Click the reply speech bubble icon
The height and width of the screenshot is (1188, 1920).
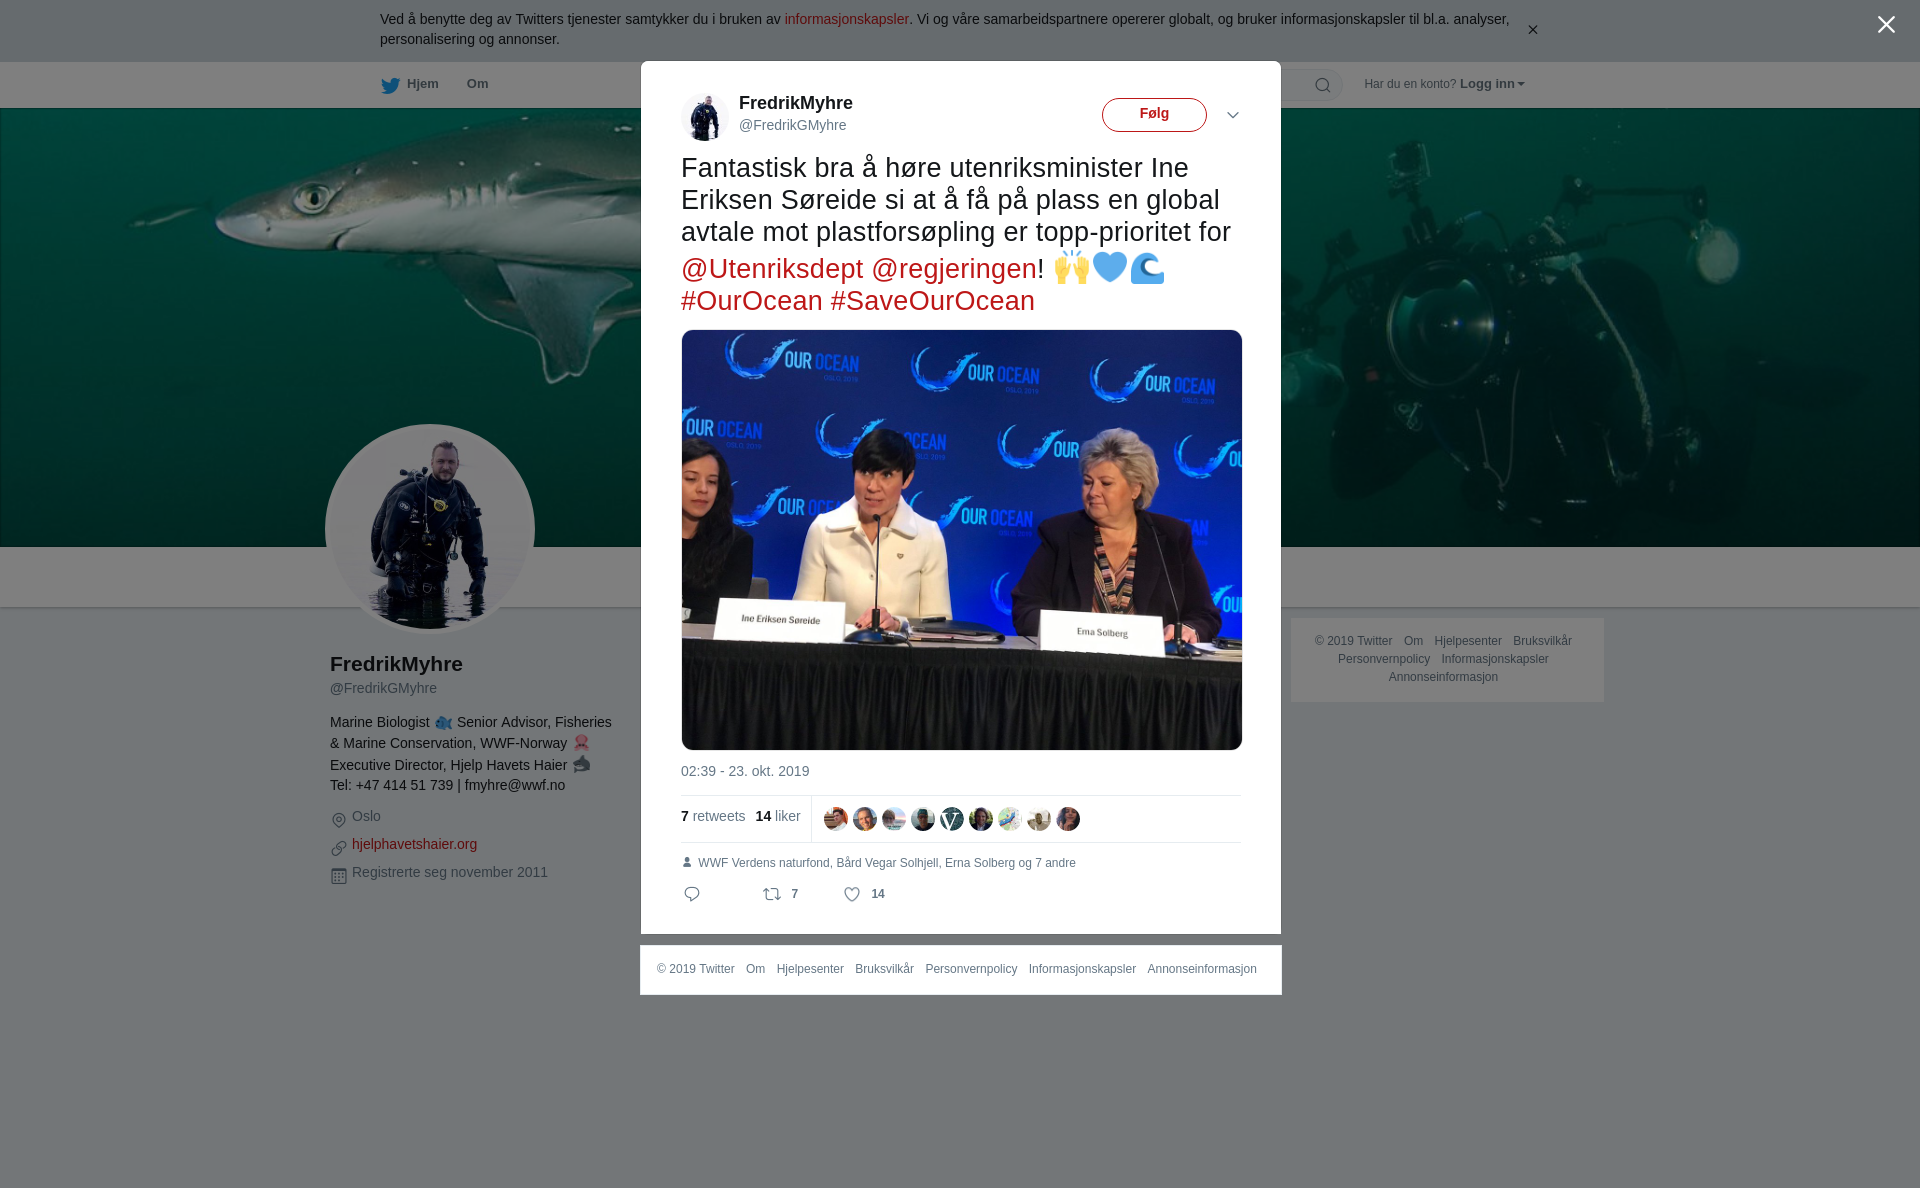692,894
